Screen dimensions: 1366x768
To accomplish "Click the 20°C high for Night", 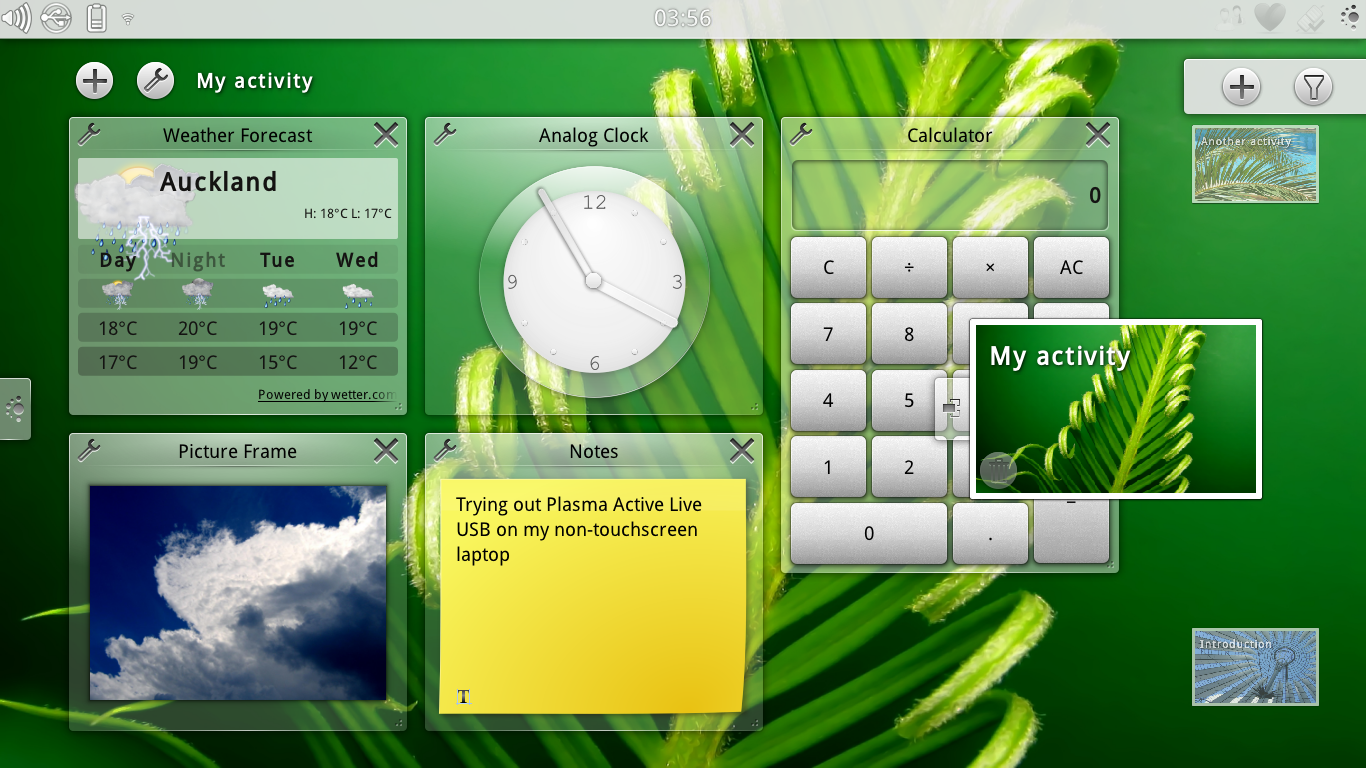I will tap(198, 328).
